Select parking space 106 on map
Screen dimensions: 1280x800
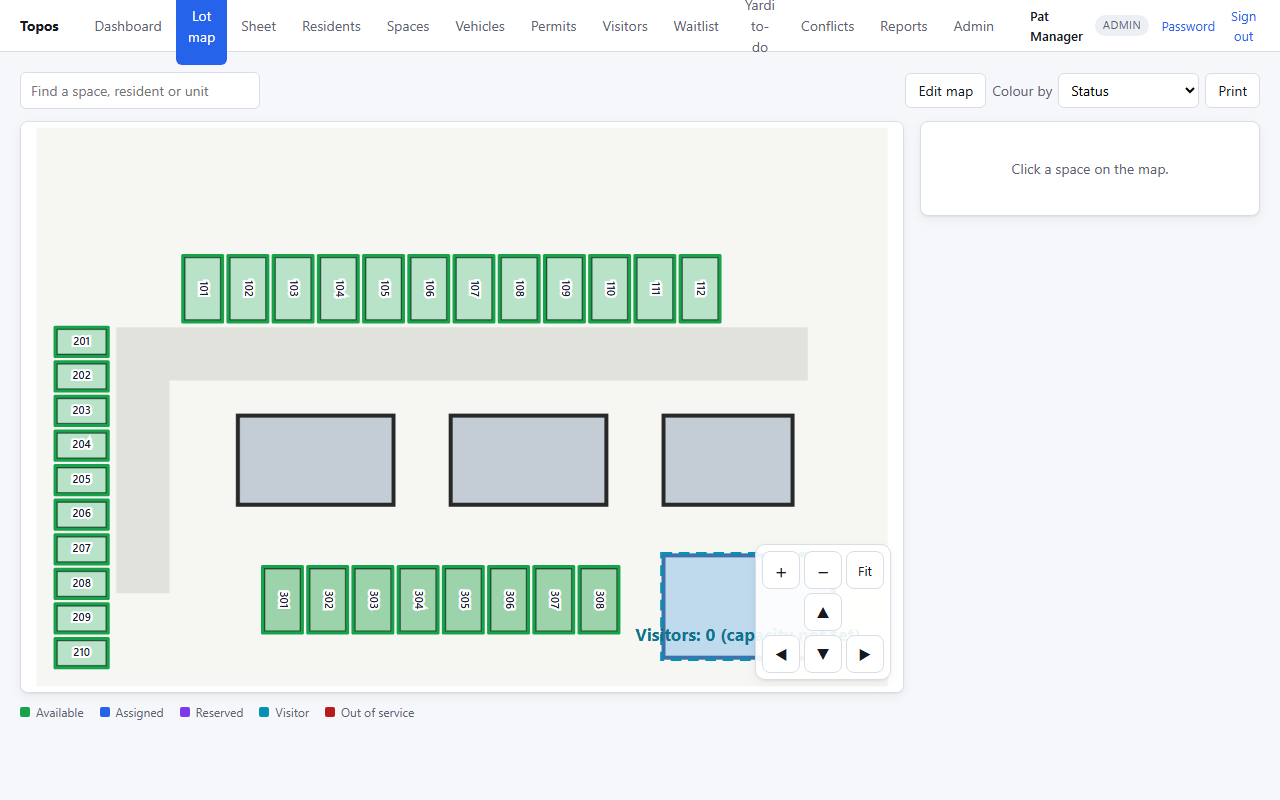pyautogui.click(x=429, y=288)
